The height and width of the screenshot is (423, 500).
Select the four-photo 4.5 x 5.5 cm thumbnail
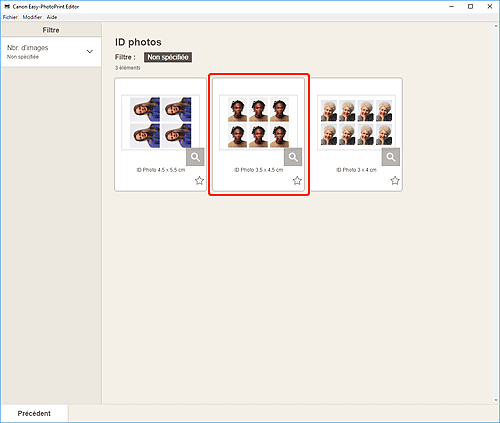pyautogui.click(x=161, y=122)
